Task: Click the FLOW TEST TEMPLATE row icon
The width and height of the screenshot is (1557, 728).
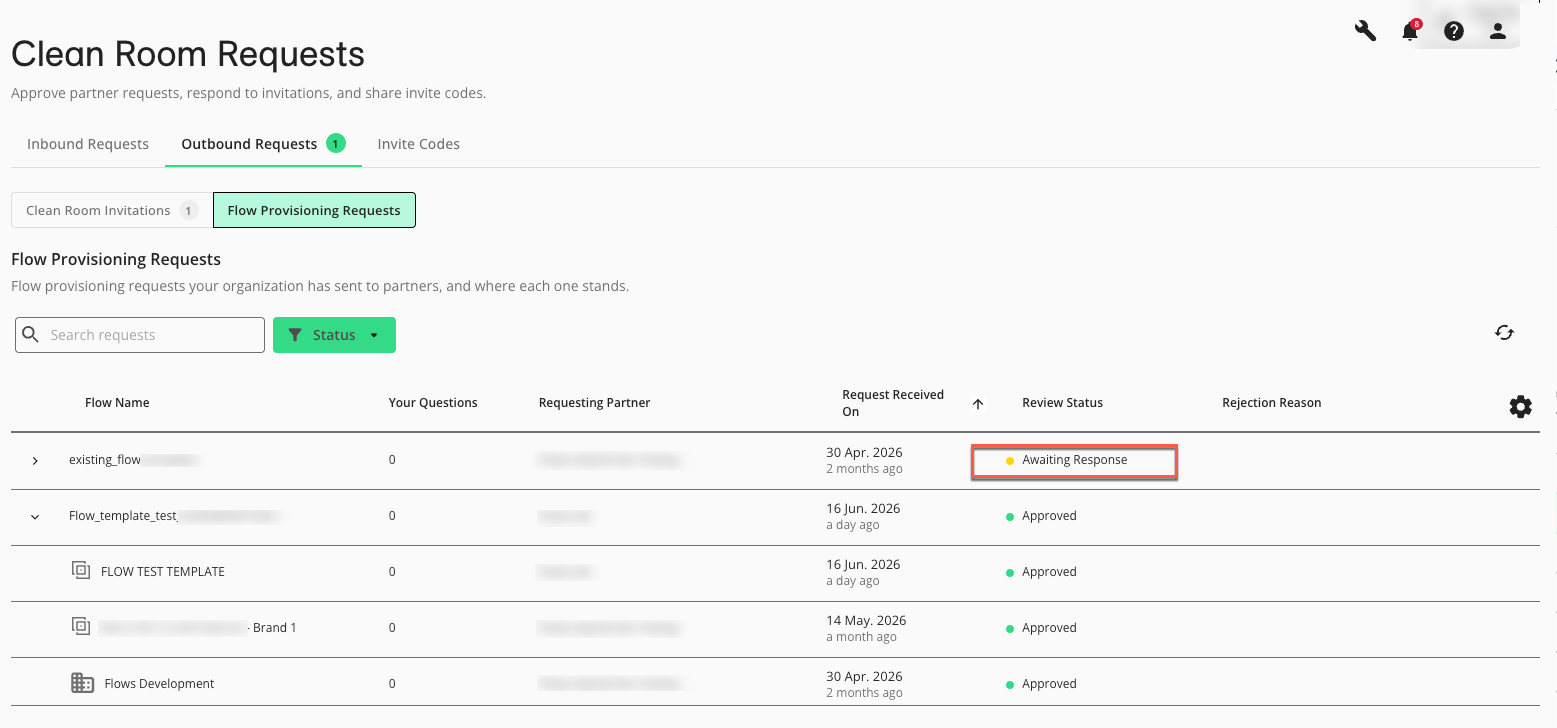Action: (81, 570)
